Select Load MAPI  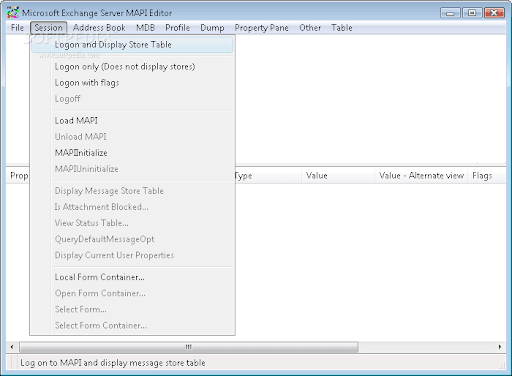[x=133, y=121]
